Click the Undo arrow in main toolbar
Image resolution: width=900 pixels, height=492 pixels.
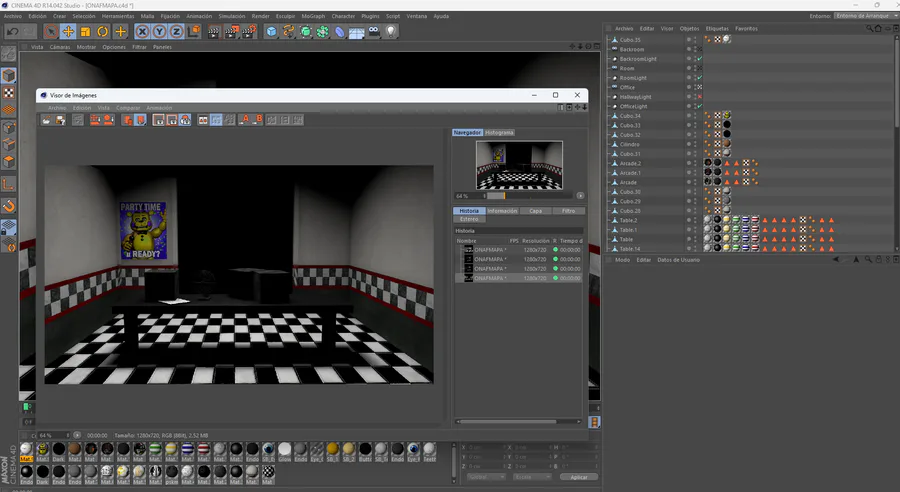pyautogui.click(x=13, y=32)
